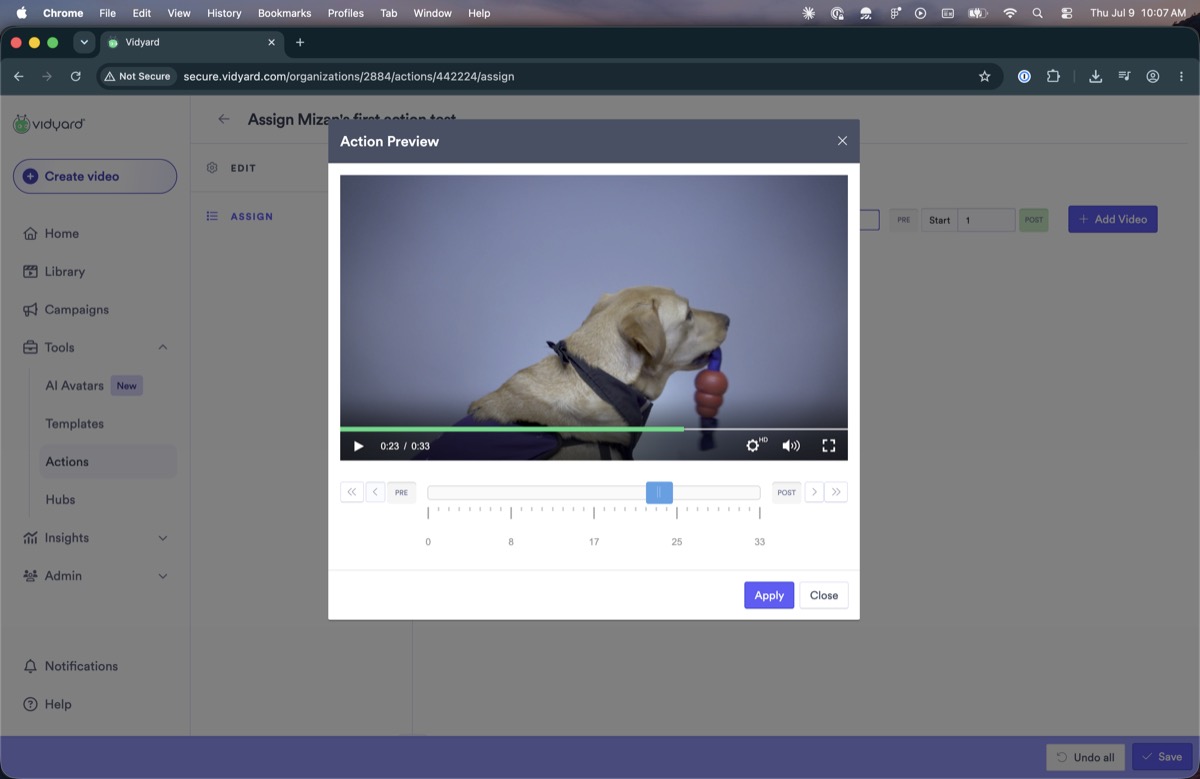Click the Close button in dialog

824,595
